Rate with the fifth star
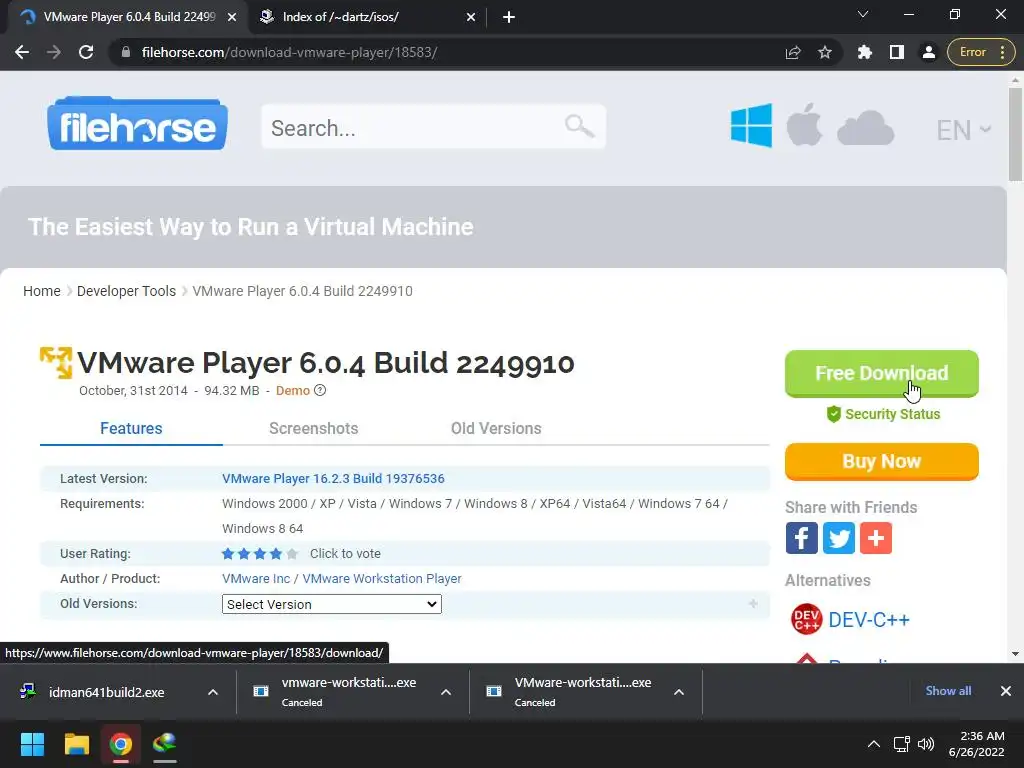Screen dimensions: 1024x768 292,554
